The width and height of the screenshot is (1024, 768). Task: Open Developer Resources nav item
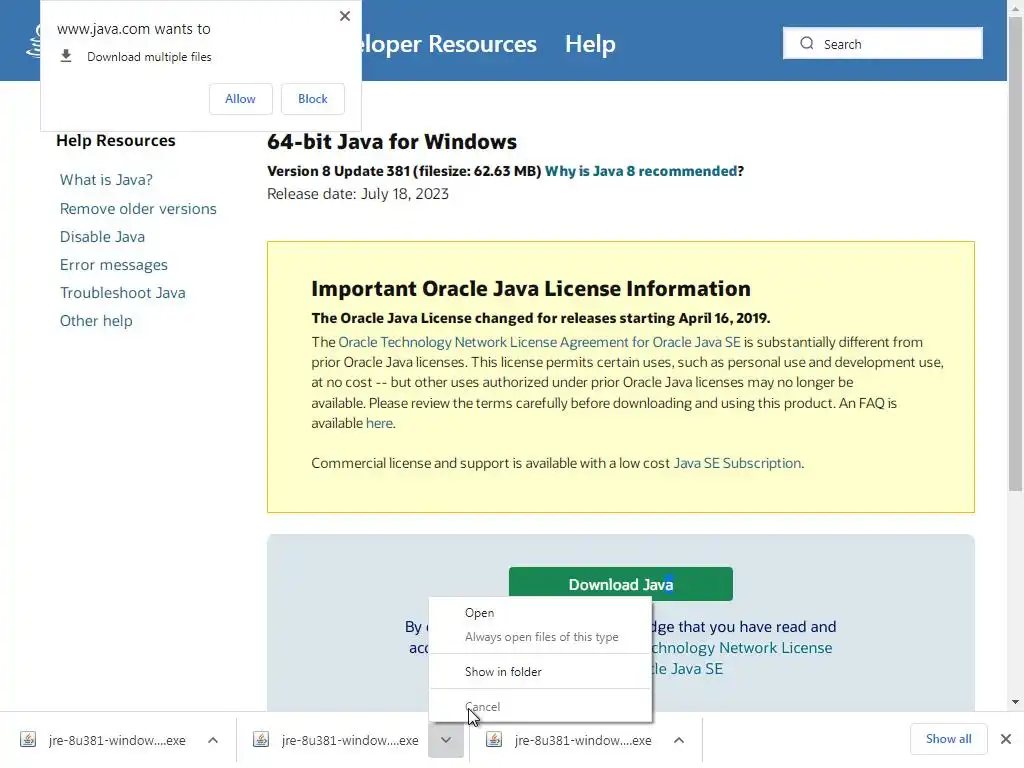(x=448, y=44)
